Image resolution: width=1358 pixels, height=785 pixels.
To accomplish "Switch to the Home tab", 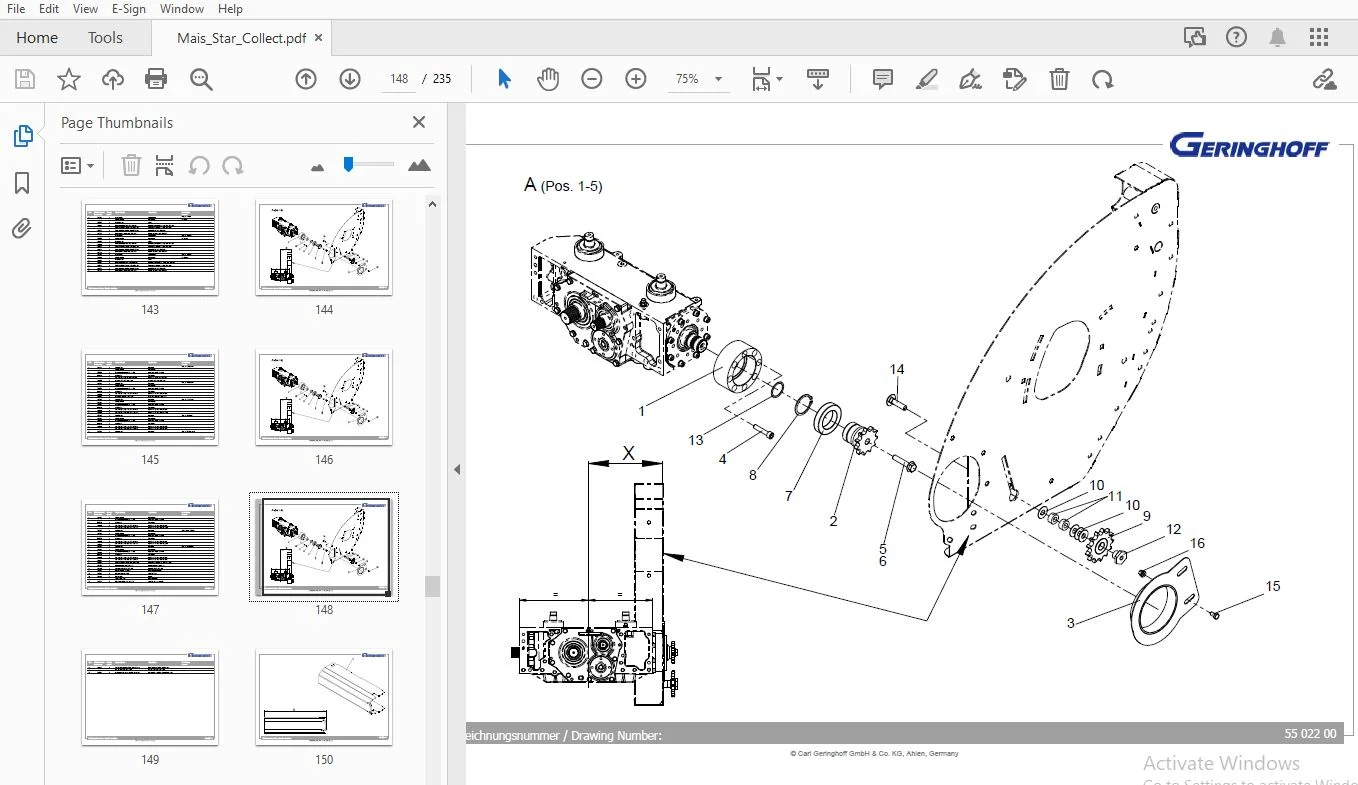I will click(37, 38).
